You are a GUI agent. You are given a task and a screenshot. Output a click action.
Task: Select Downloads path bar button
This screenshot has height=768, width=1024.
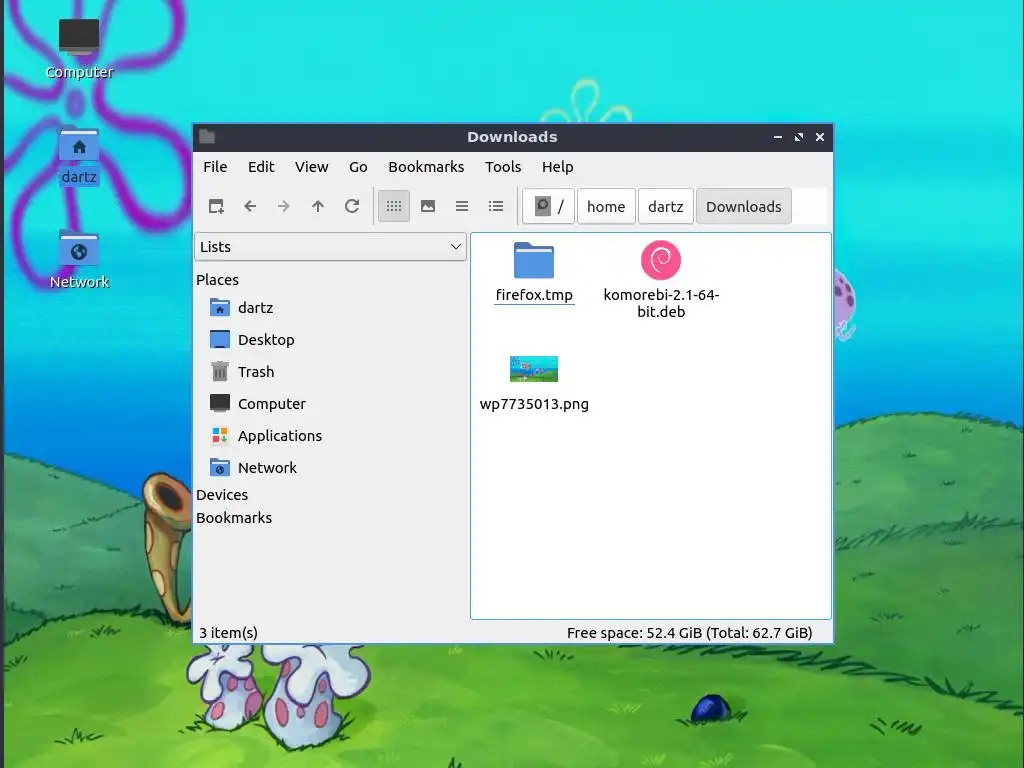click(744, 206)
